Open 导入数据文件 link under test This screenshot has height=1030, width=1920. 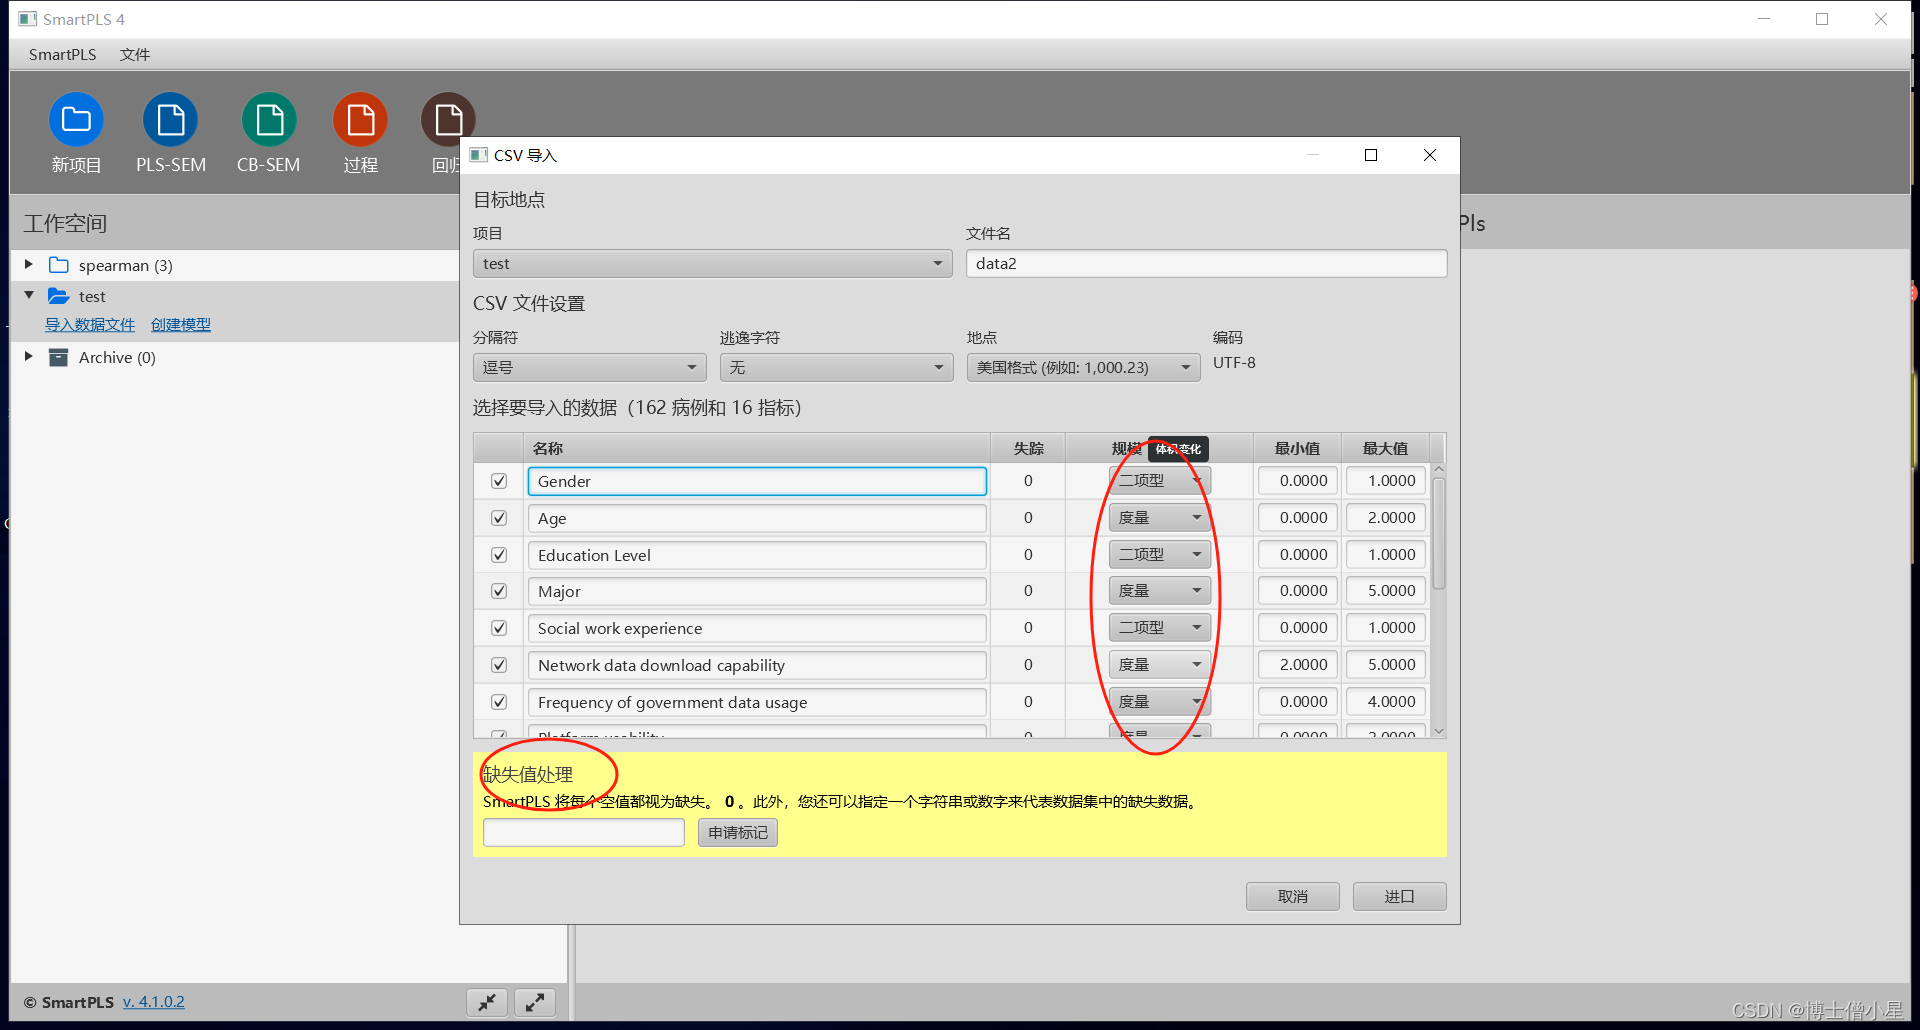pos(90,324)
